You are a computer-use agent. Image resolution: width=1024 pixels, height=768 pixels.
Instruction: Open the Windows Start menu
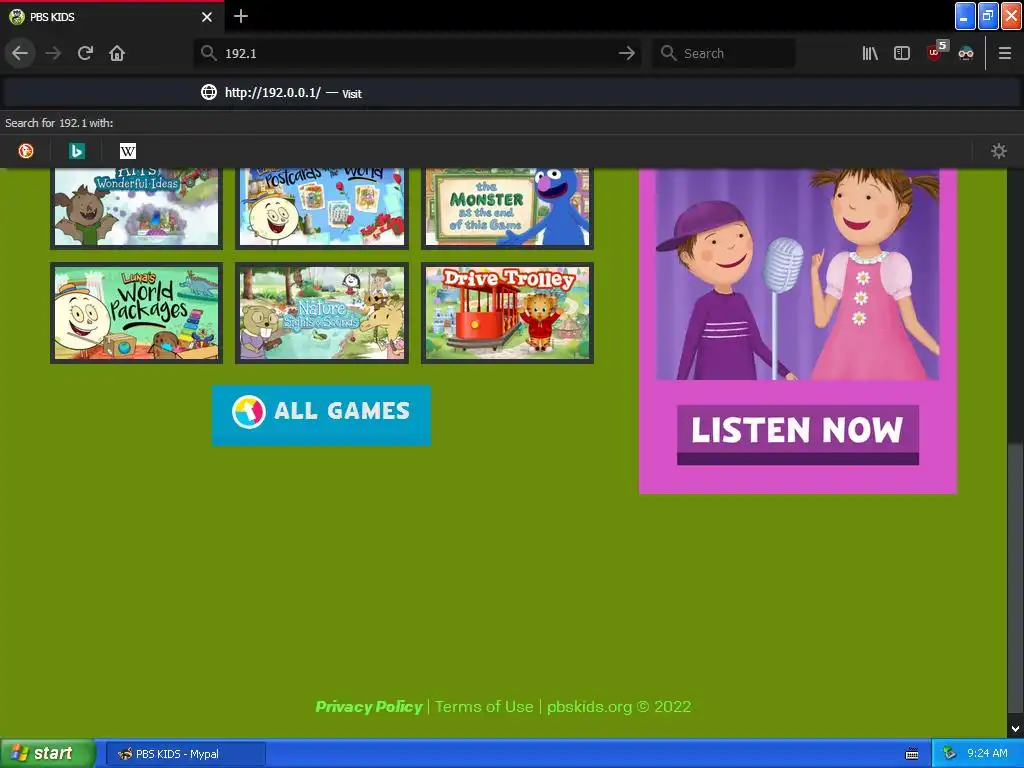(x=48, y=754)
